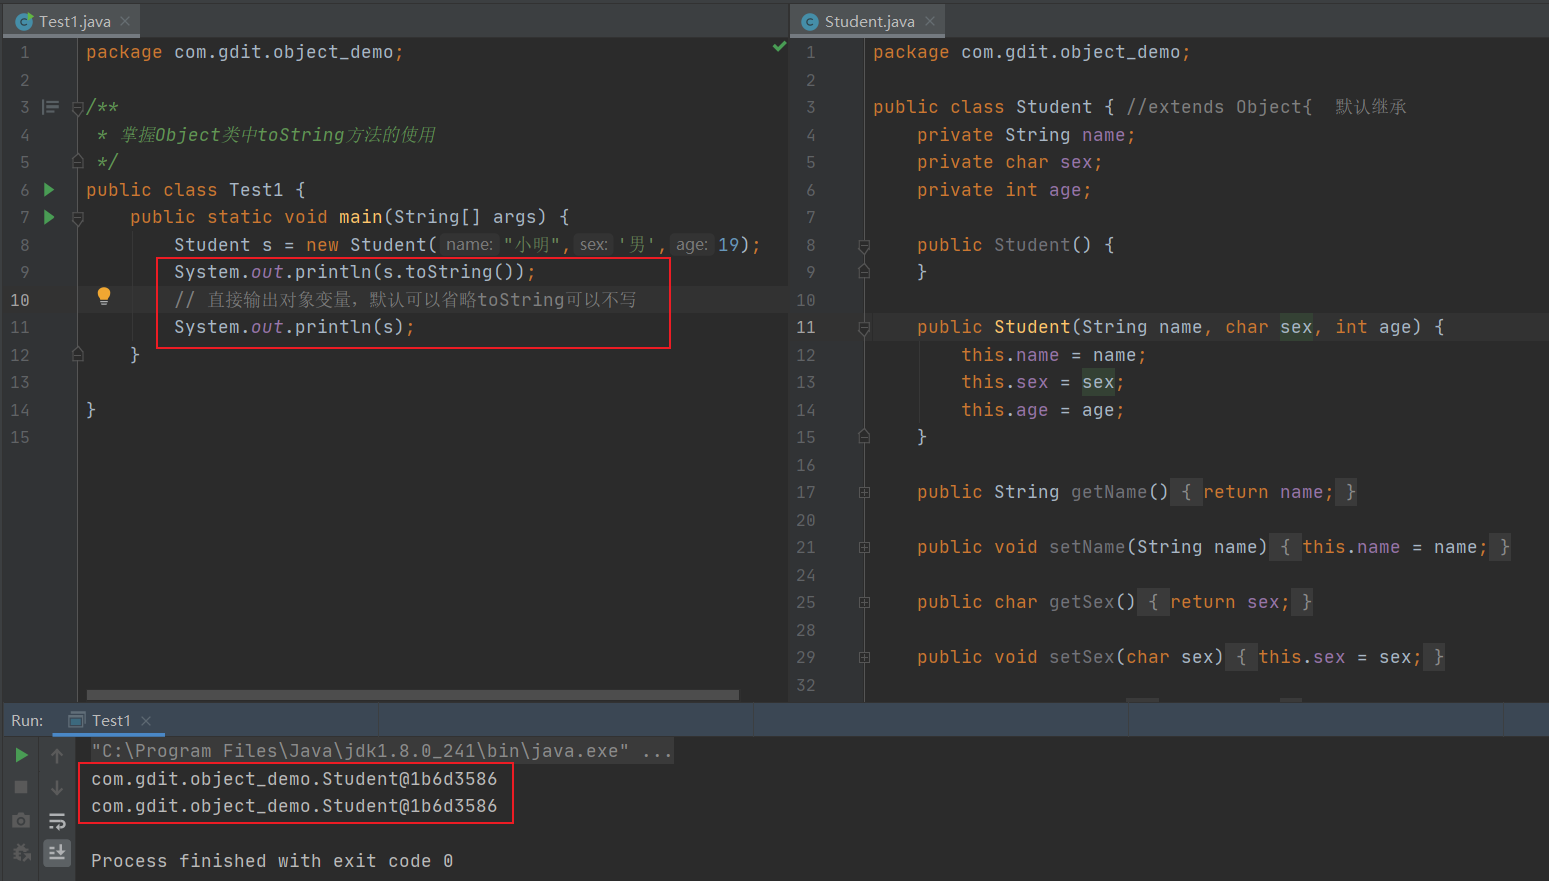
Task: Click the Rerun button in Run panel
Action: pyautogui.click(x=21, y=755)
